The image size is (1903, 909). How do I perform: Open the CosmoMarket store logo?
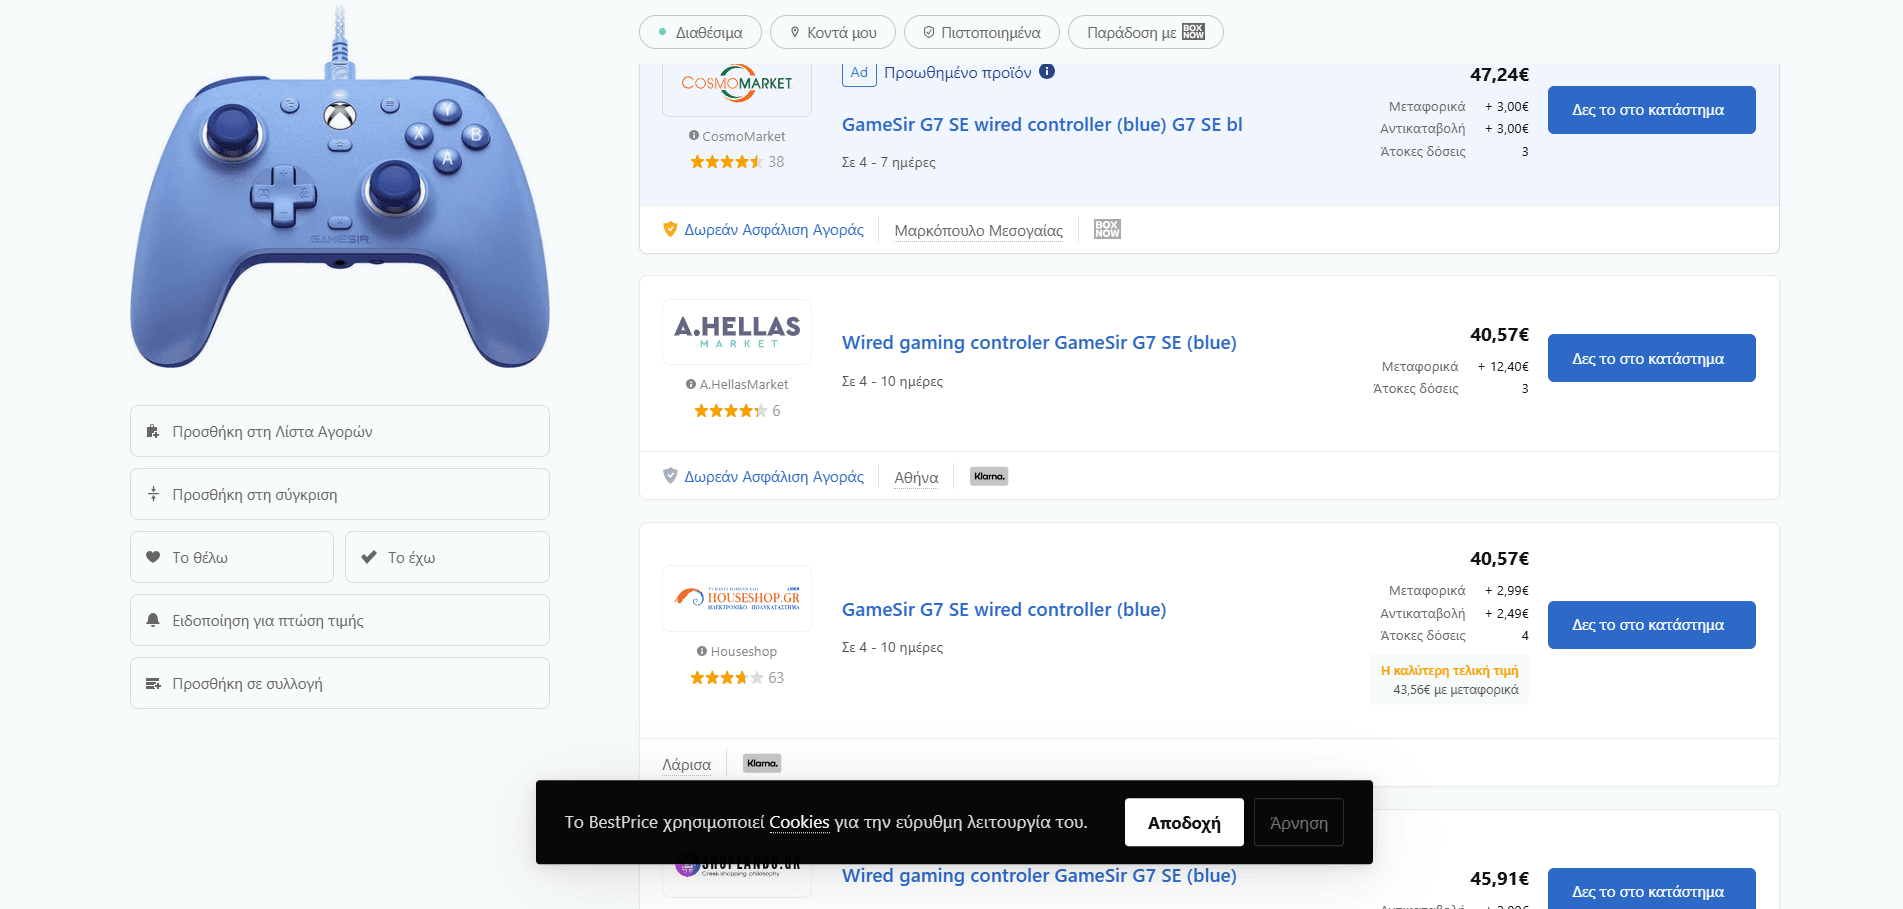(x=737, y=86)
